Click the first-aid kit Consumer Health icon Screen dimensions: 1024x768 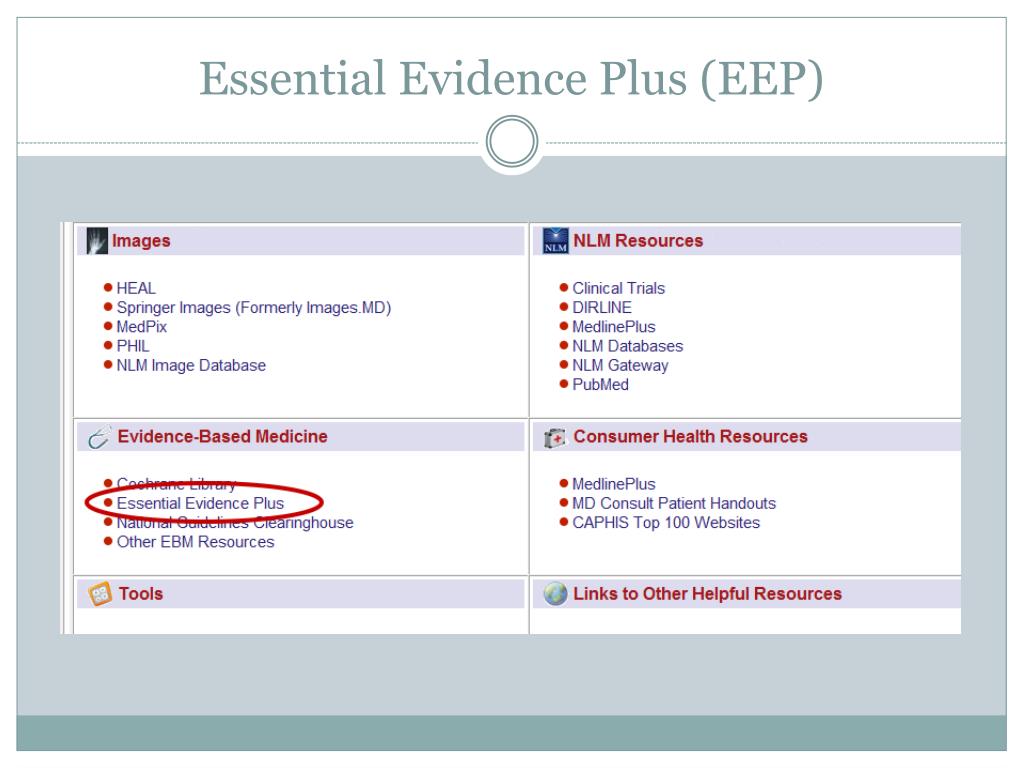pos(555,438)
